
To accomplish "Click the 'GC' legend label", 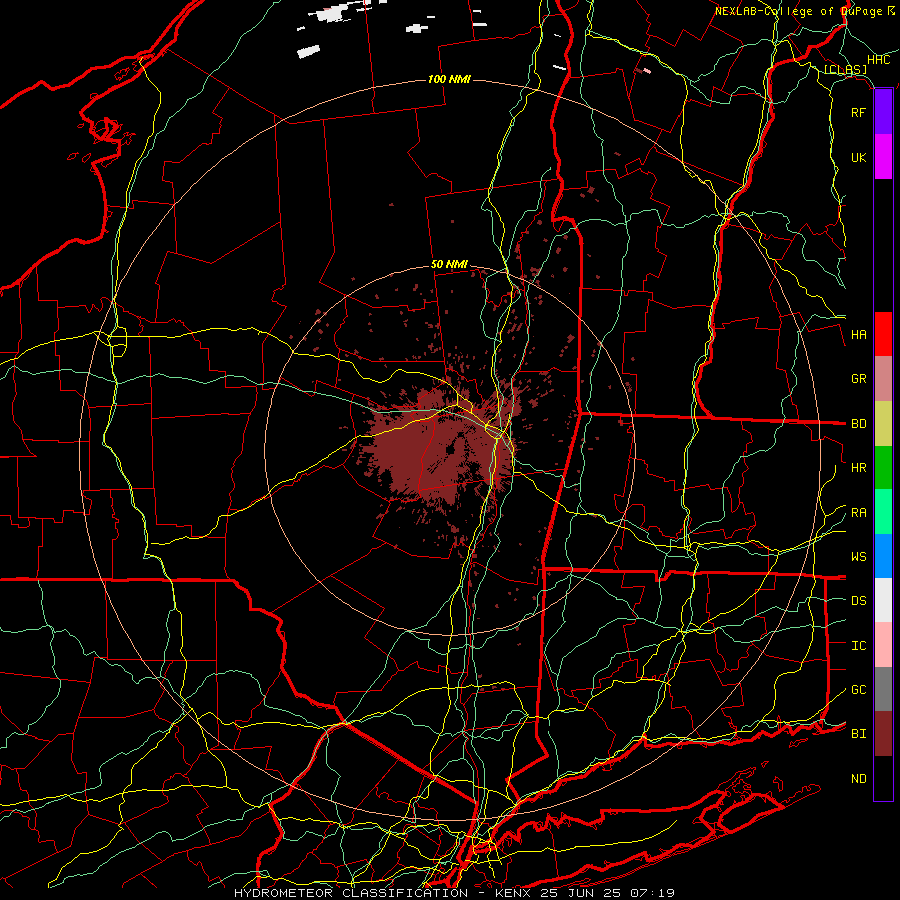I will coord(858,690).
